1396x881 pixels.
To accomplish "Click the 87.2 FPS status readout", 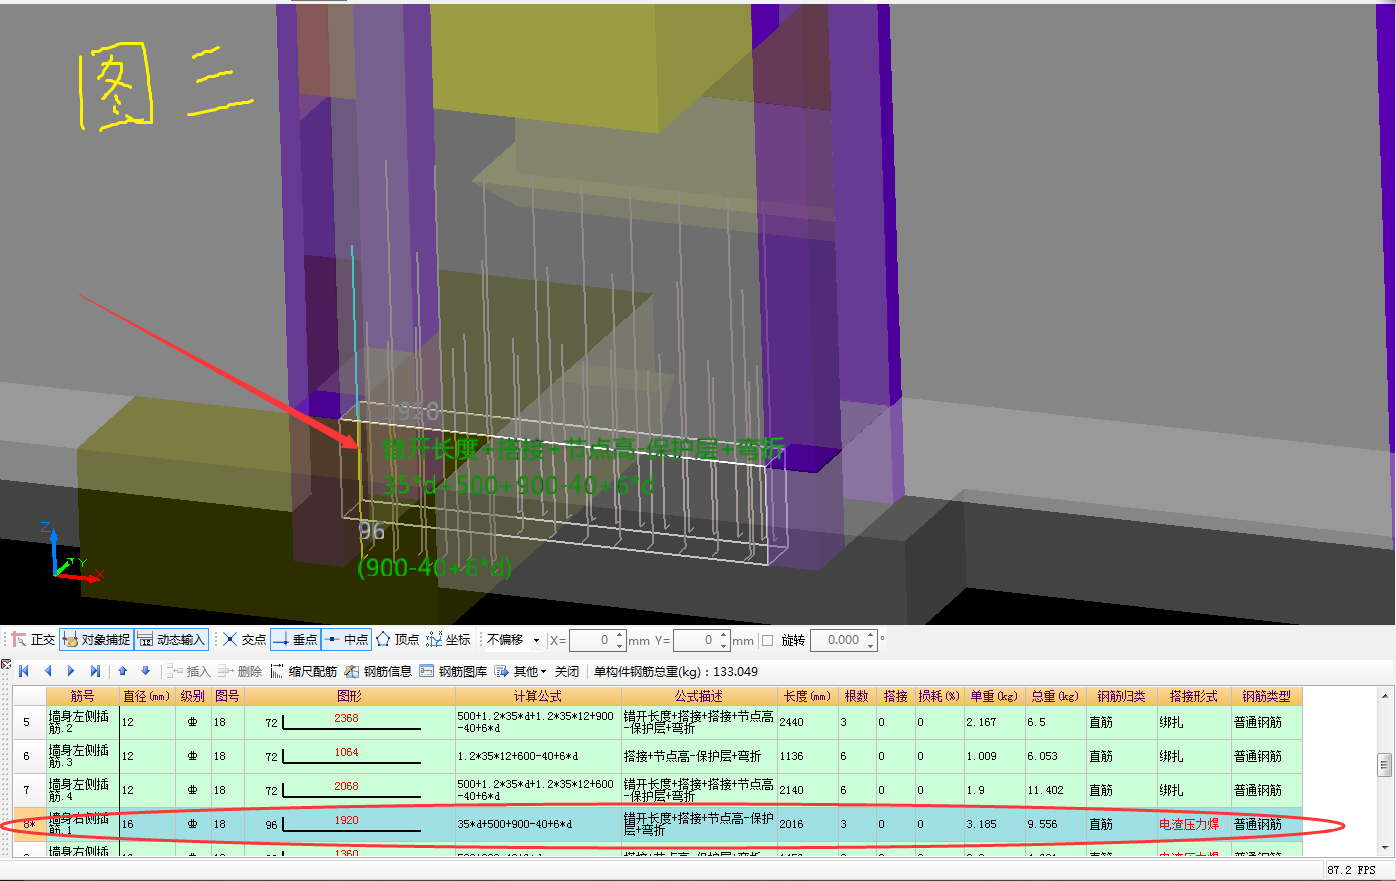I will 1352,870.
